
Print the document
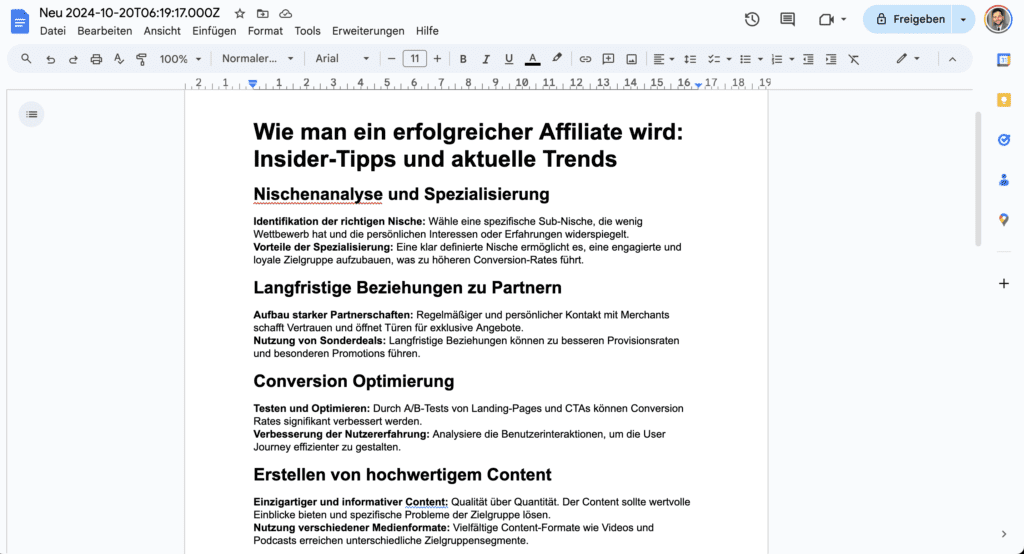[x=96, y=59]
